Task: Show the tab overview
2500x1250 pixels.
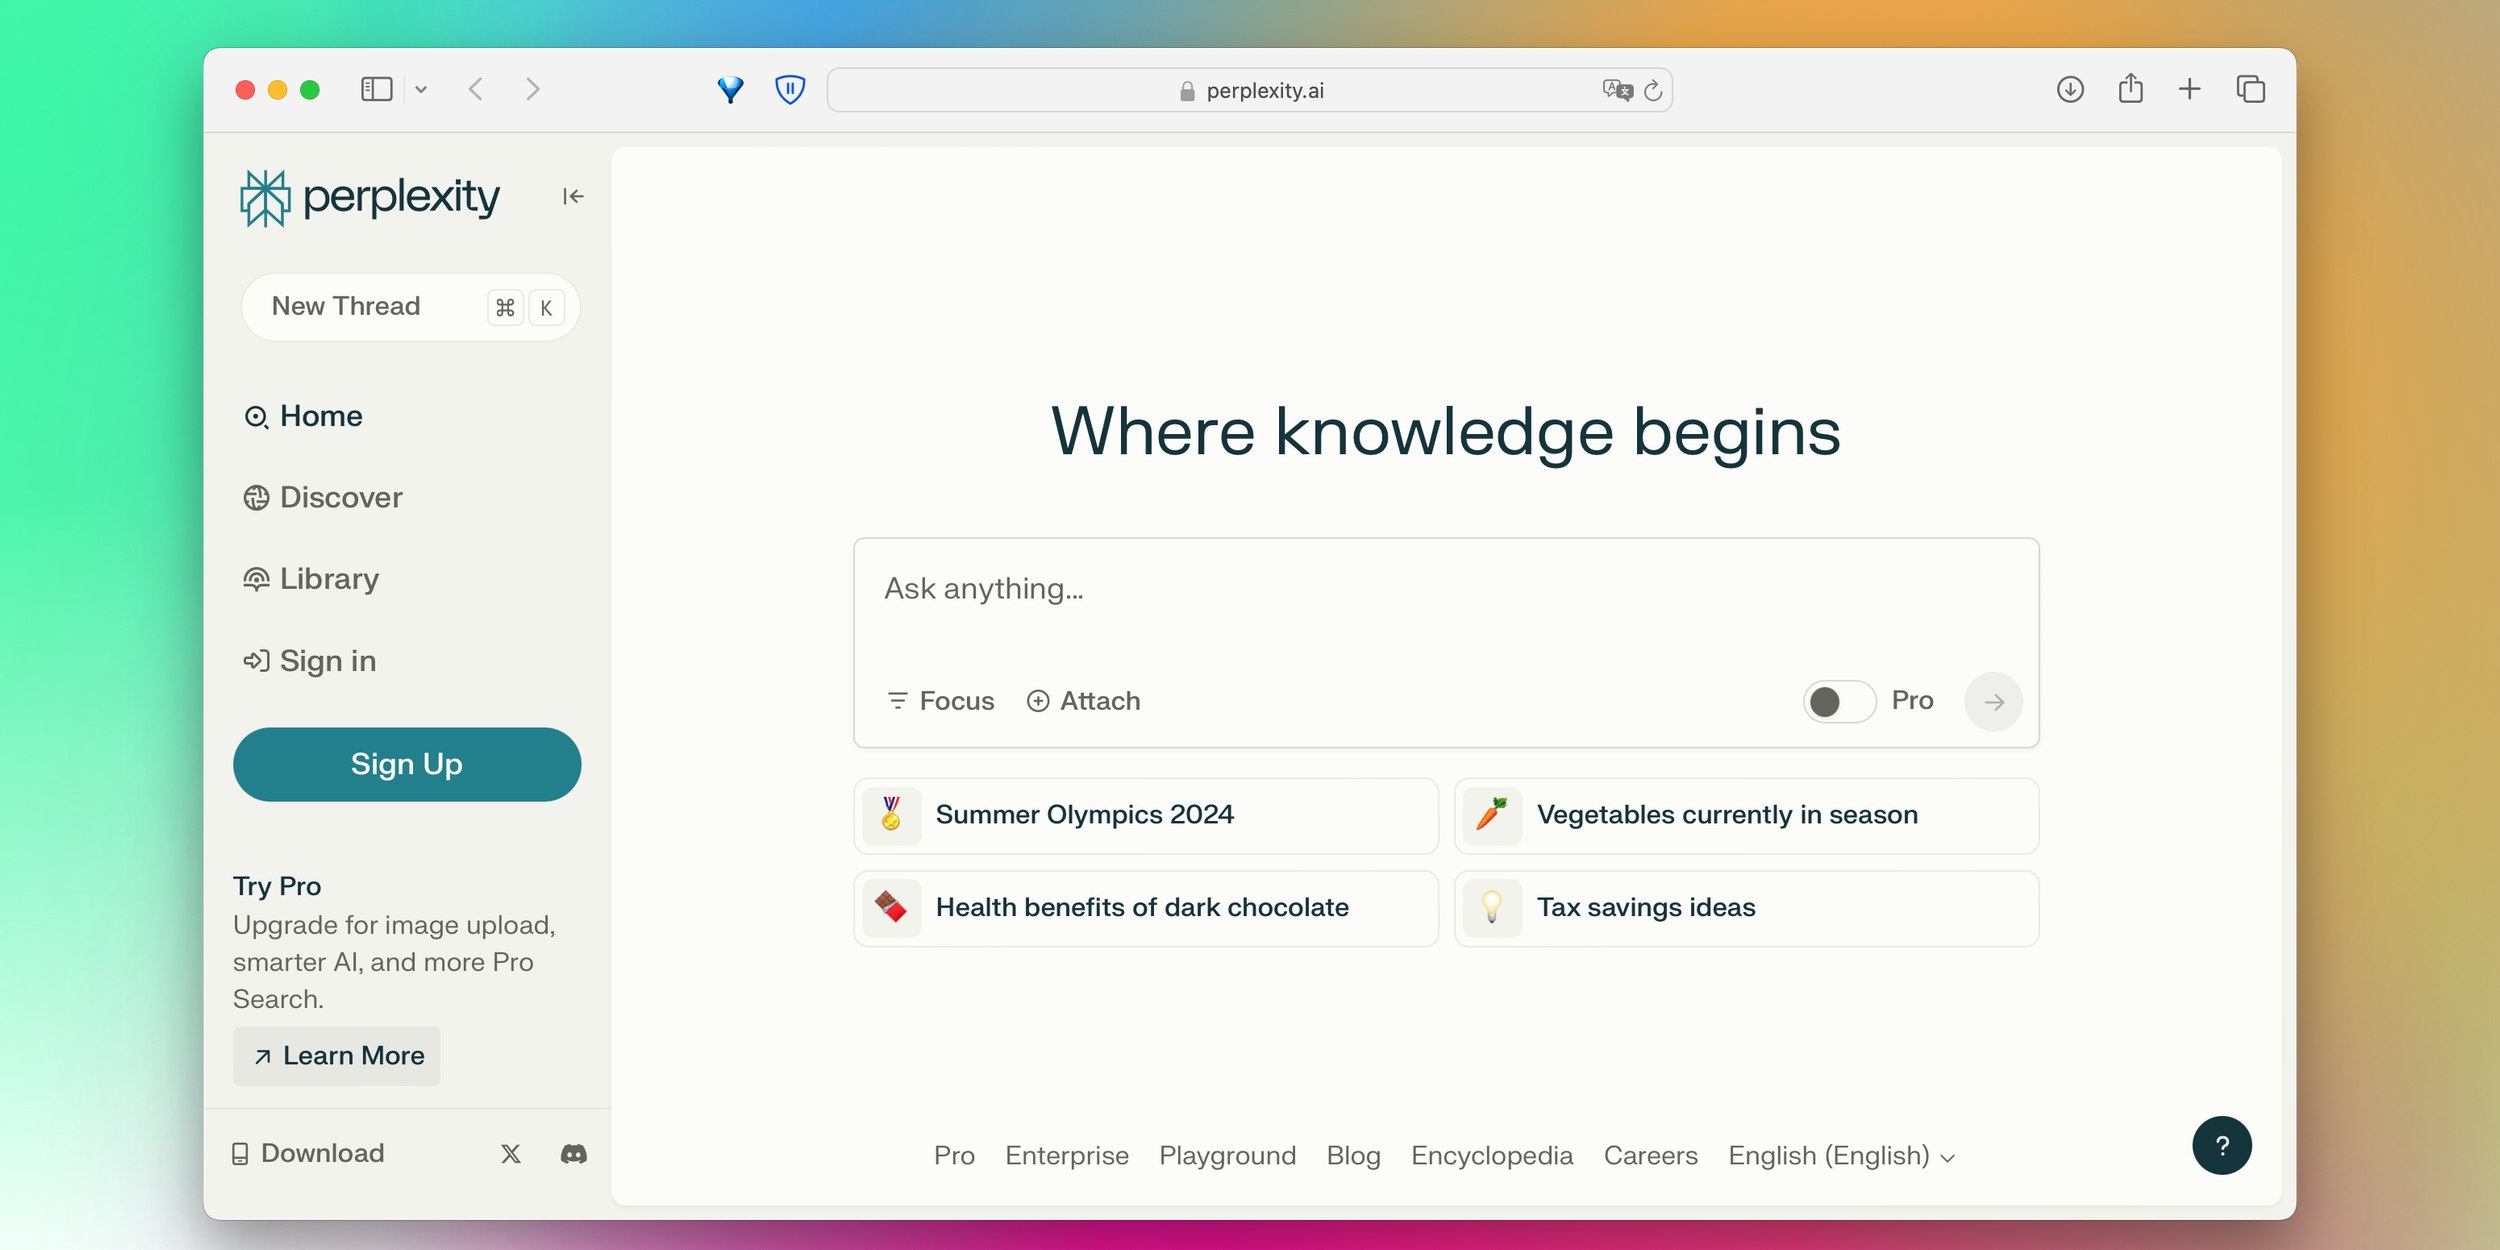Action: tap(2251, 89)
